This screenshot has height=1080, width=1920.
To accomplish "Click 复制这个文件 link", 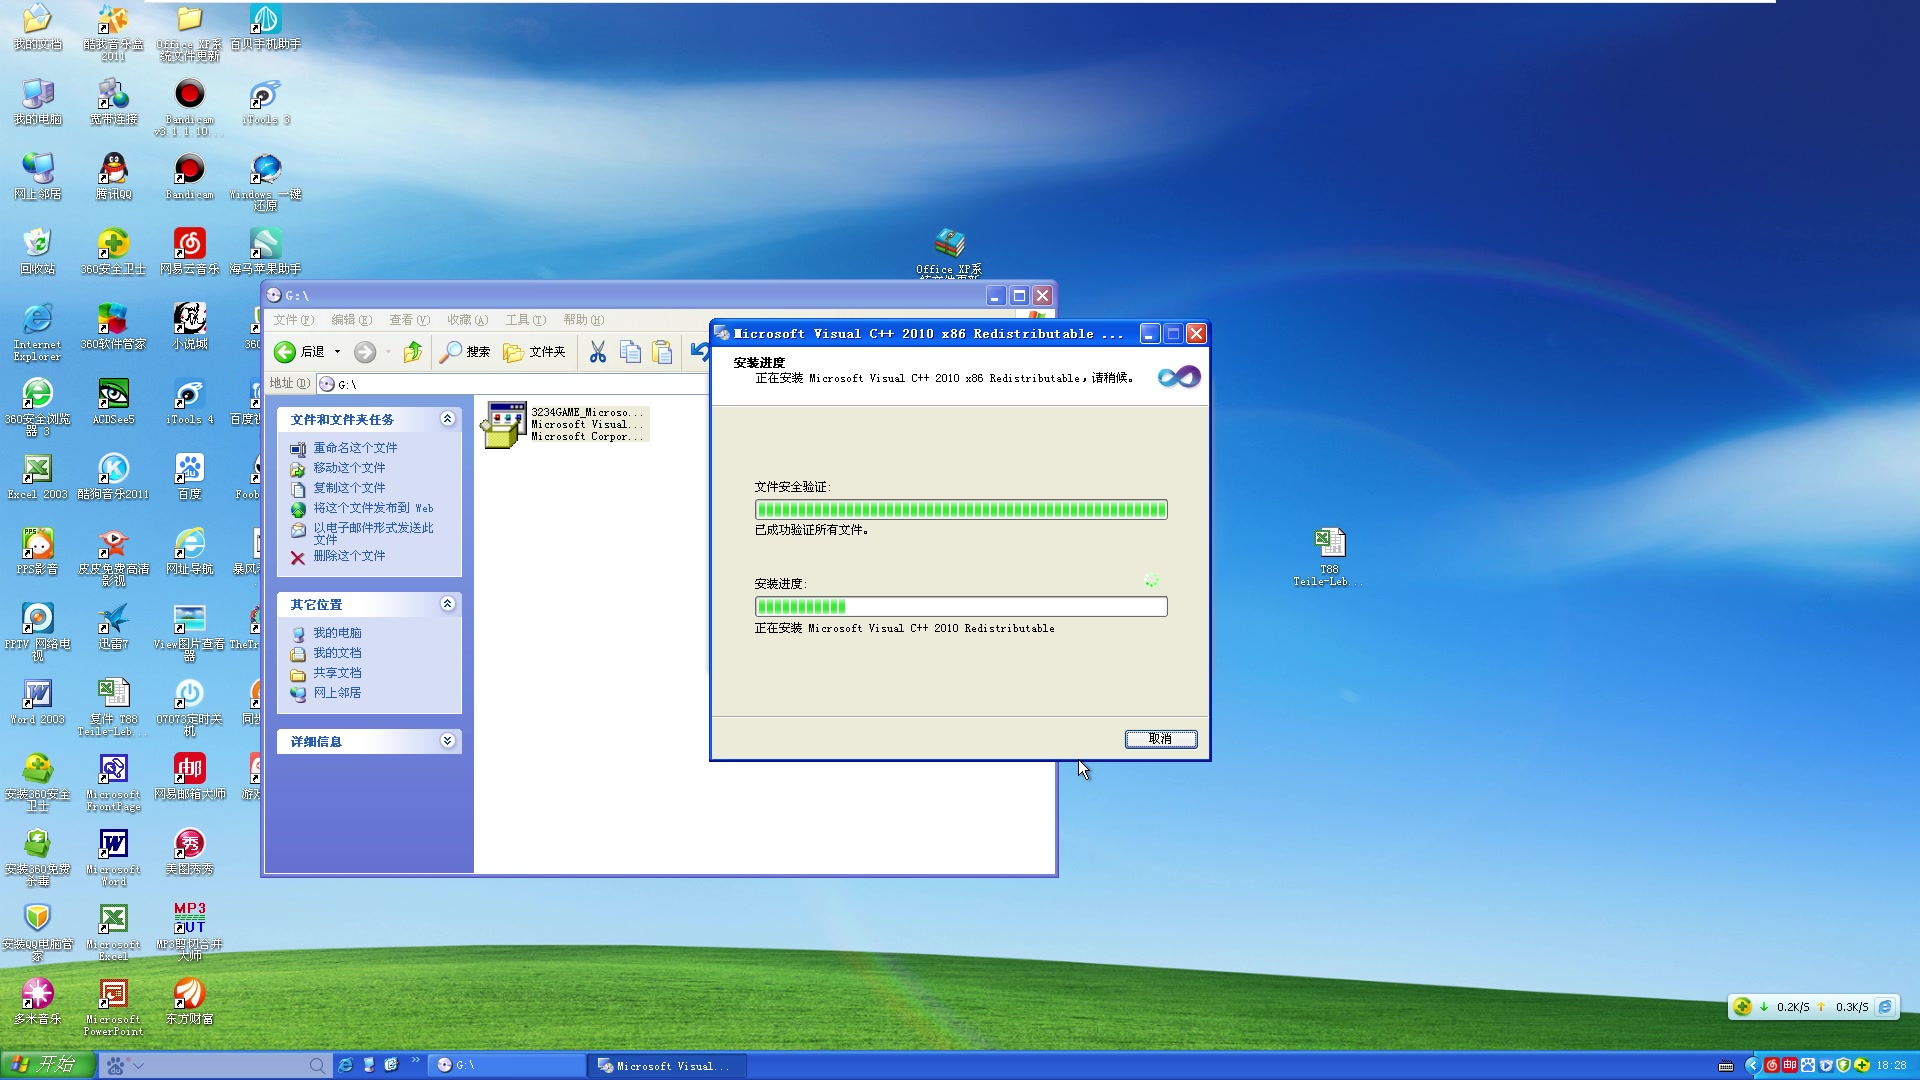I will (x=349, y=488).
